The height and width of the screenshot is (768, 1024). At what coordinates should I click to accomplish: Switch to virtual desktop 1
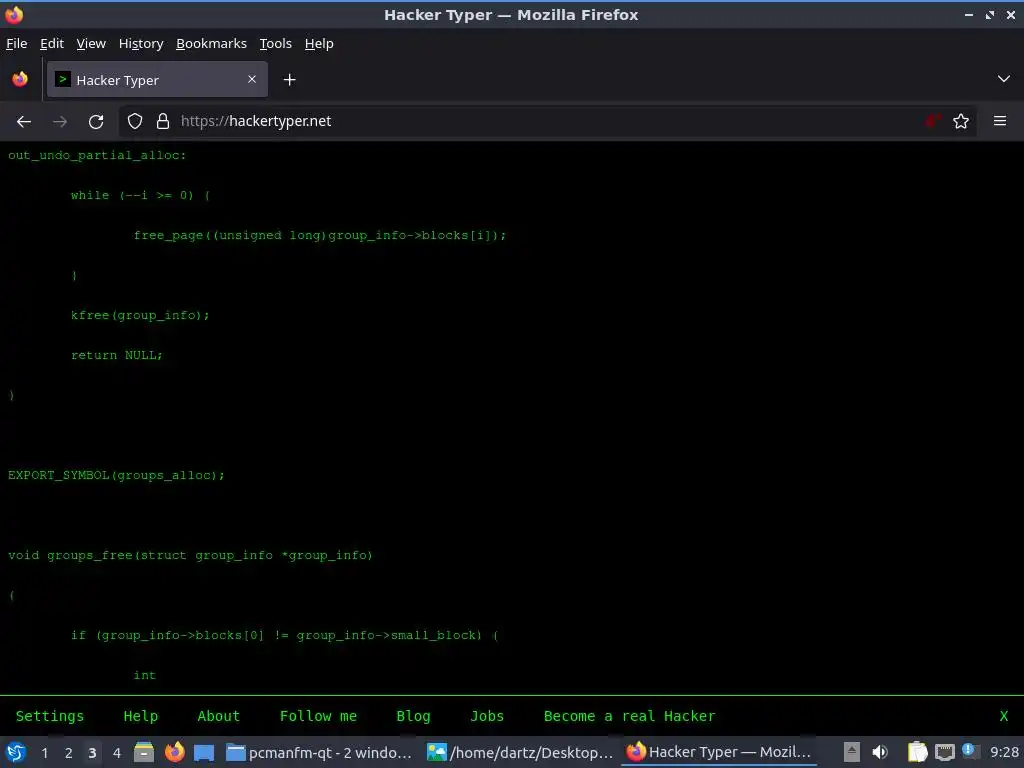44,753
